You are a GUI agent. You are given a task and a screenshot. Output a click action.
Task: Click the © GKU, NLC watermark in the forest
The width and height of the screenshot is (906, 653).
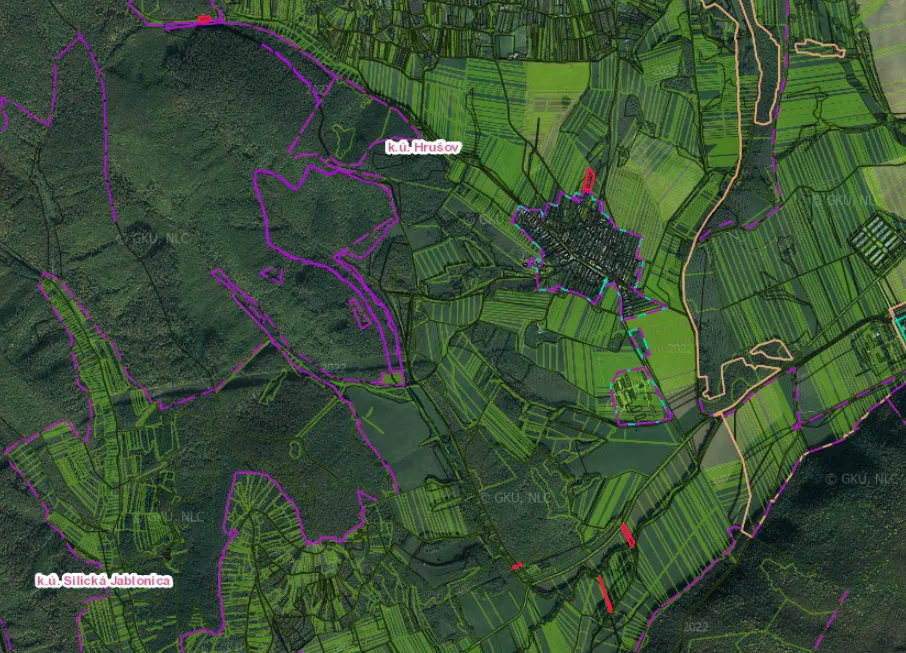153,238
